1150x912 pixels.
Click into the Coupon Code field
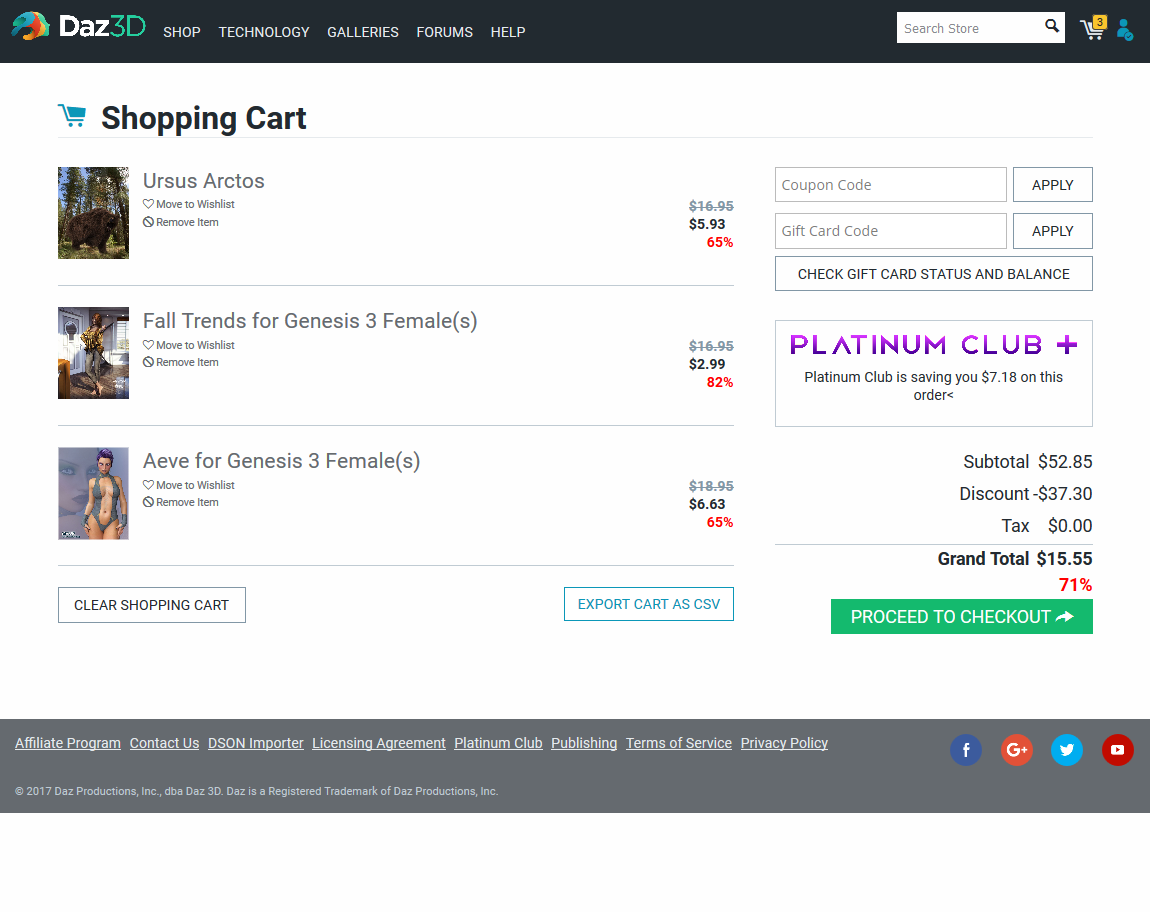click(x=890, y=185)
